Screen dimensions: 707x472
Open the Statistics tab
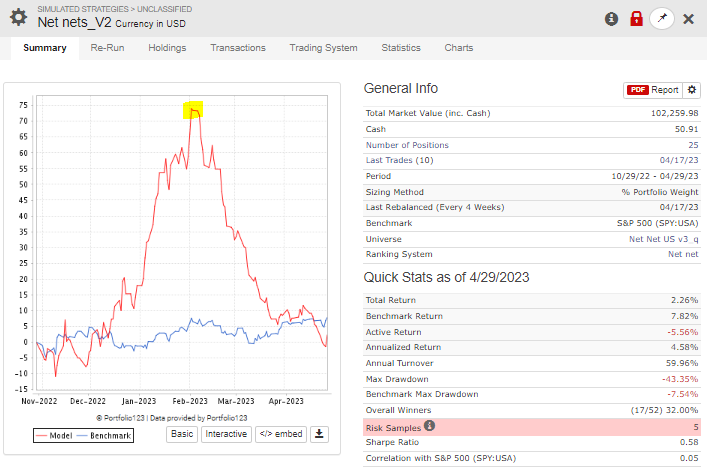coord(401,48)
